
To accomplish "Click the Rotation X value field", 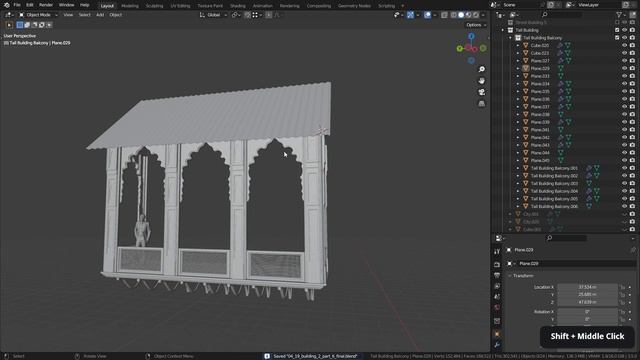I will pyautogui.click(x=587, y=311).
